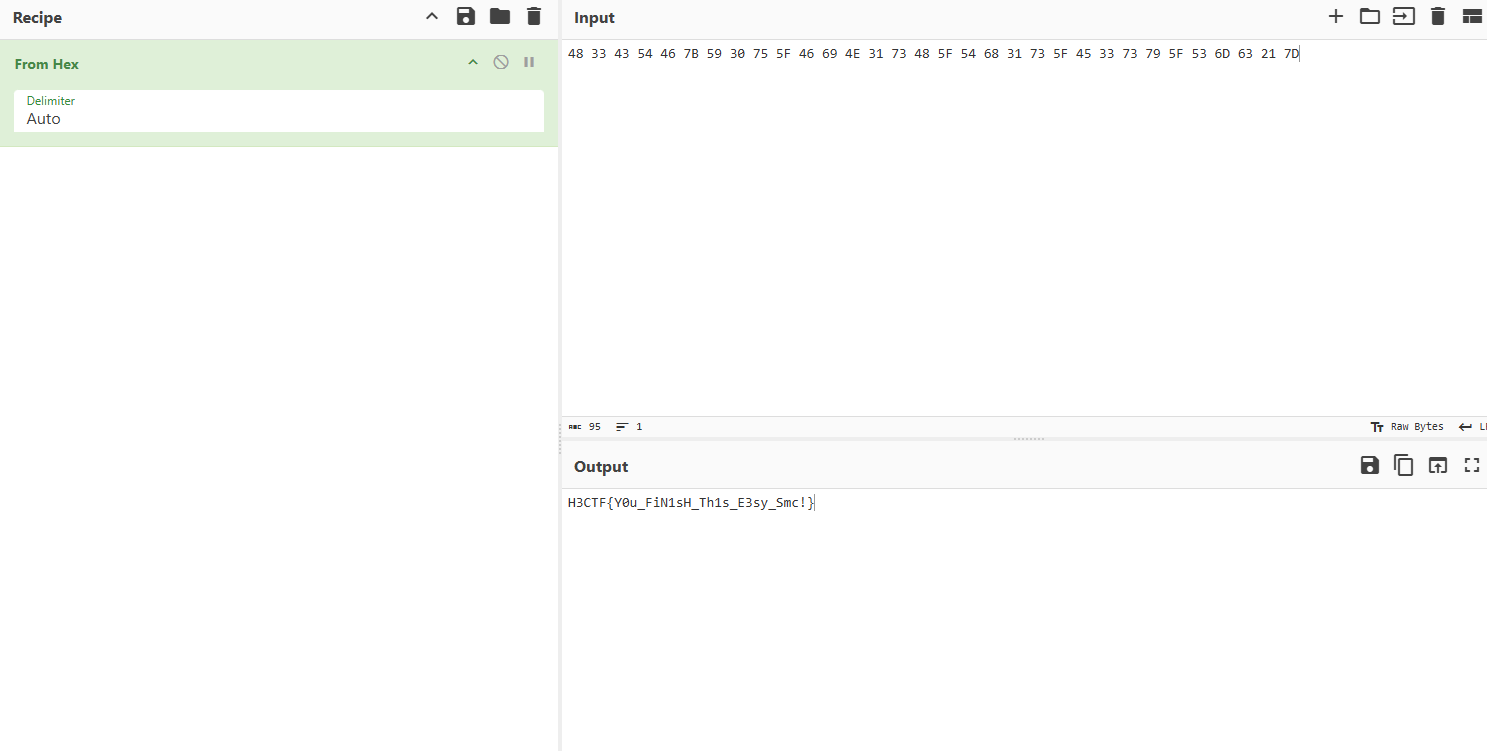
Task: Open folder as input
Action: point(1369,16)
